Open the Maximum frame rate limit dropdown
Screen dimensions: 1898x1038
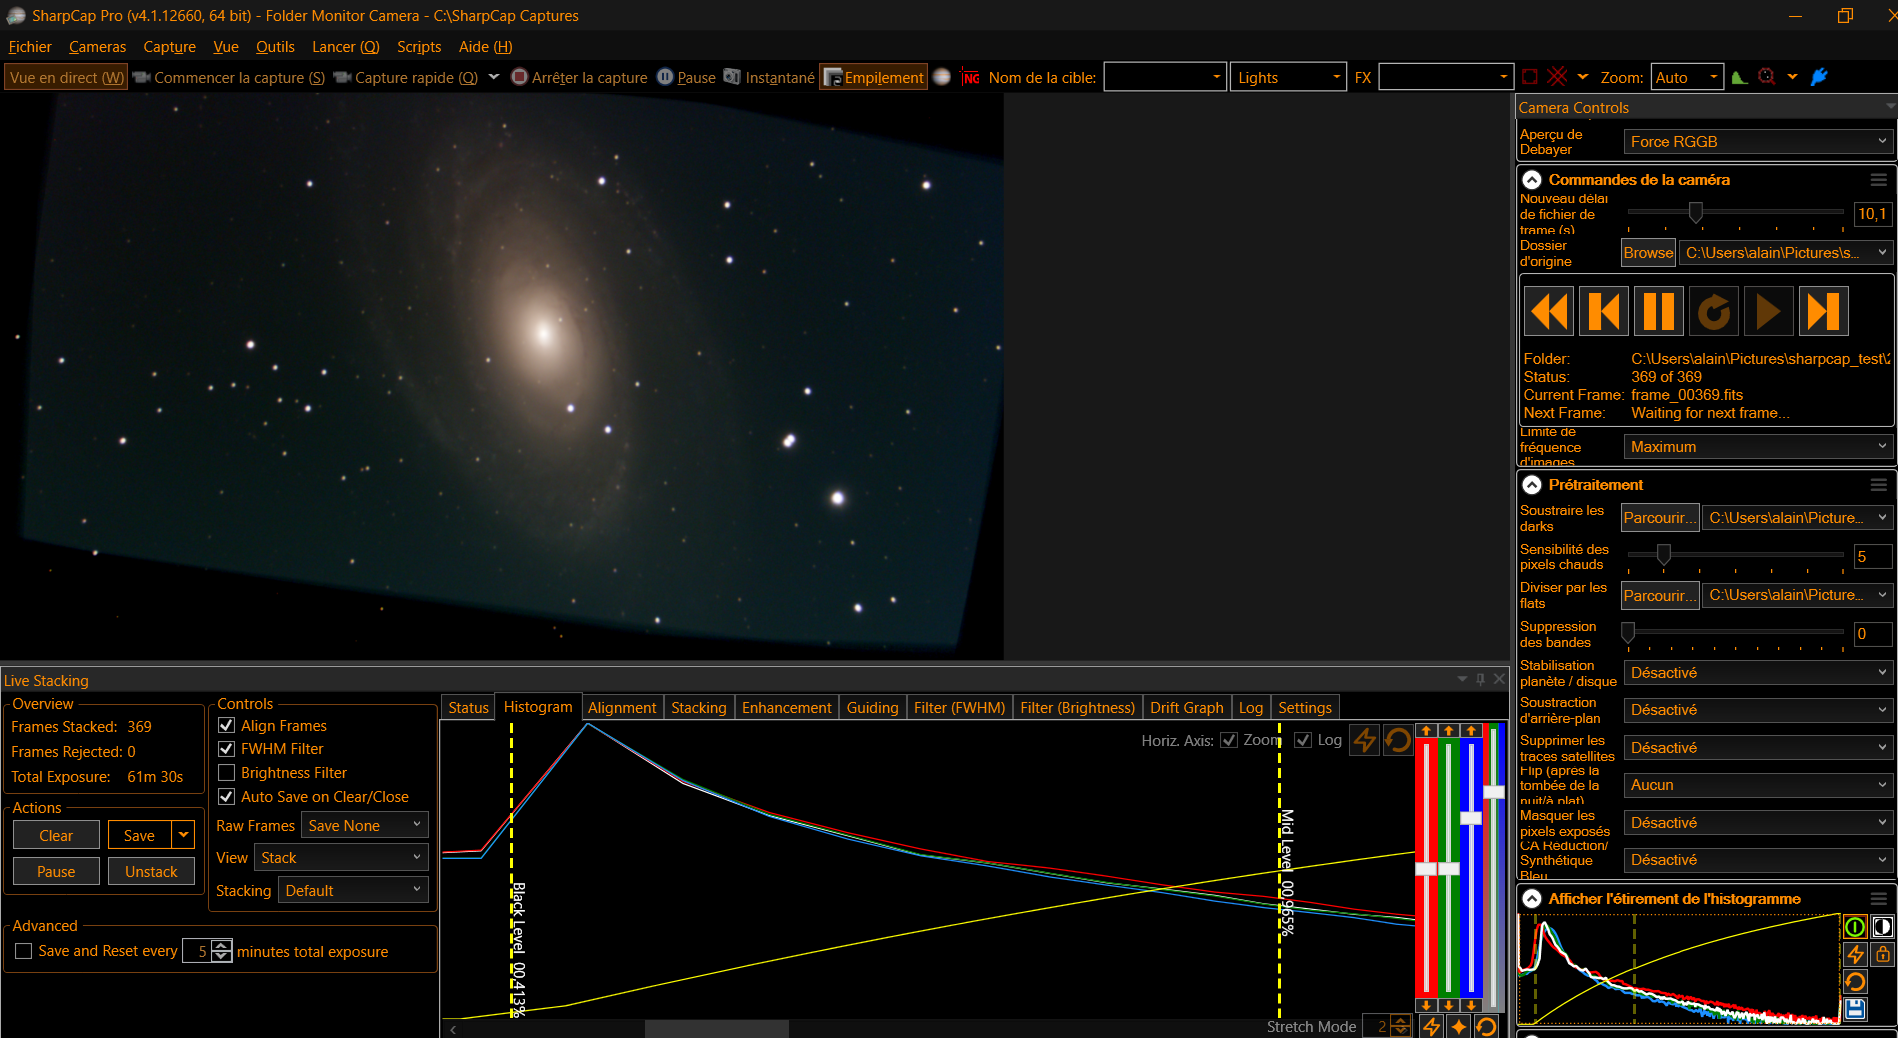point(1758,447)
